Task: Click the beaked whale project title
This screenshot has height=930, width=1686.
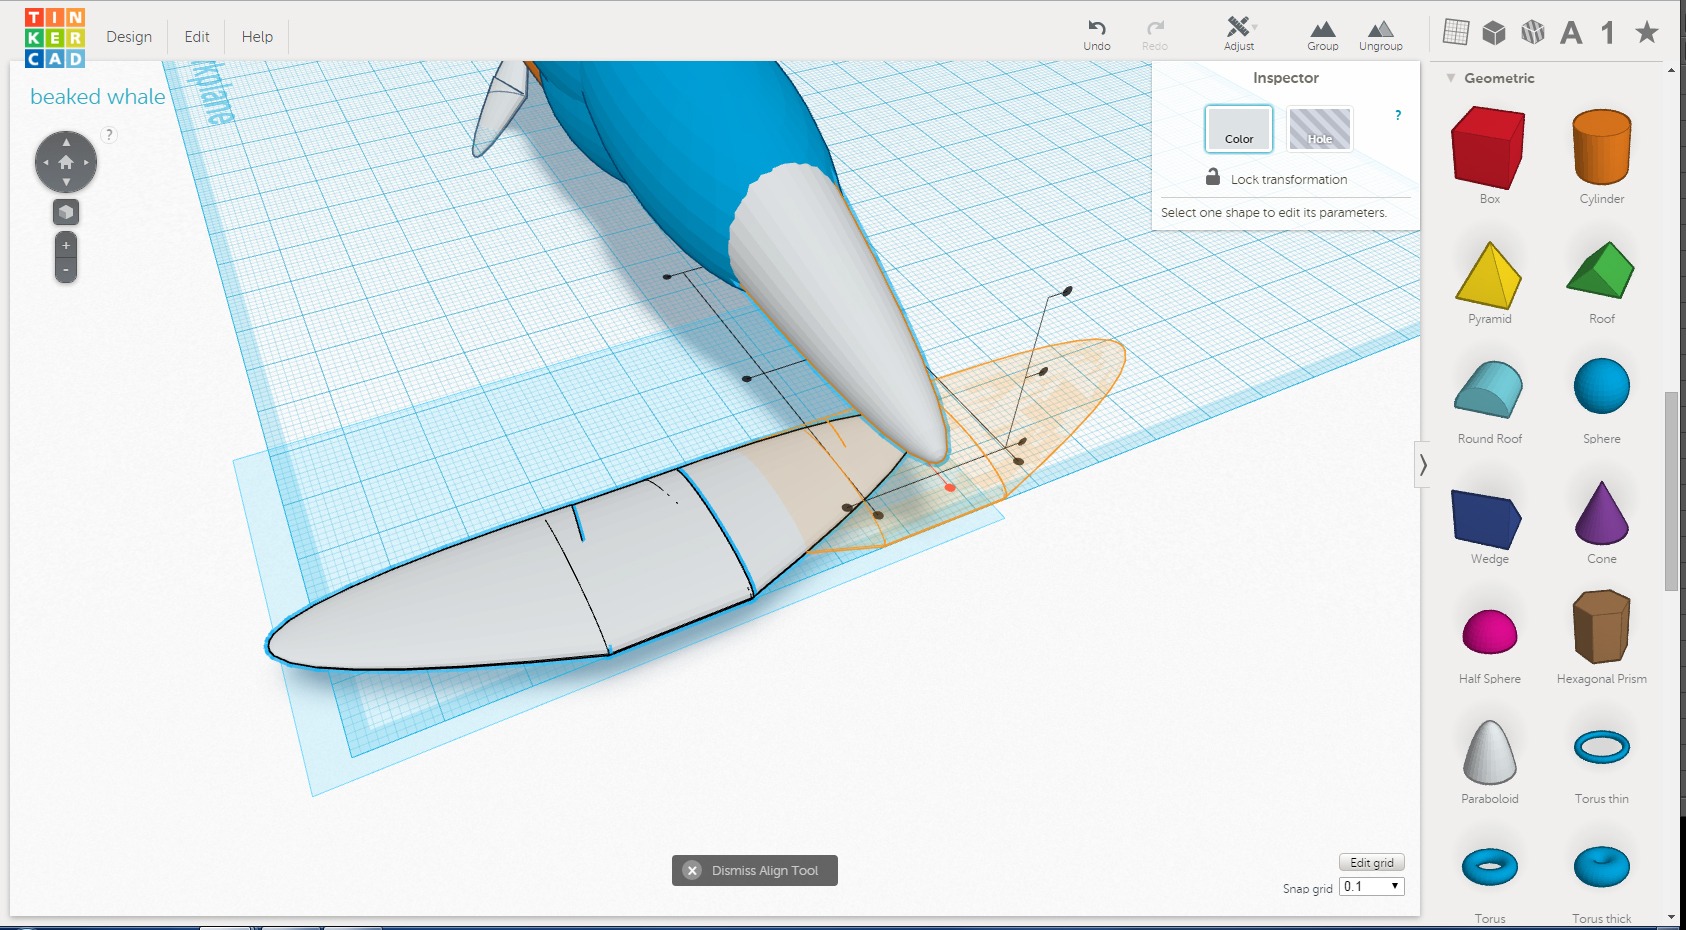Action: click(x=97, y=97)
